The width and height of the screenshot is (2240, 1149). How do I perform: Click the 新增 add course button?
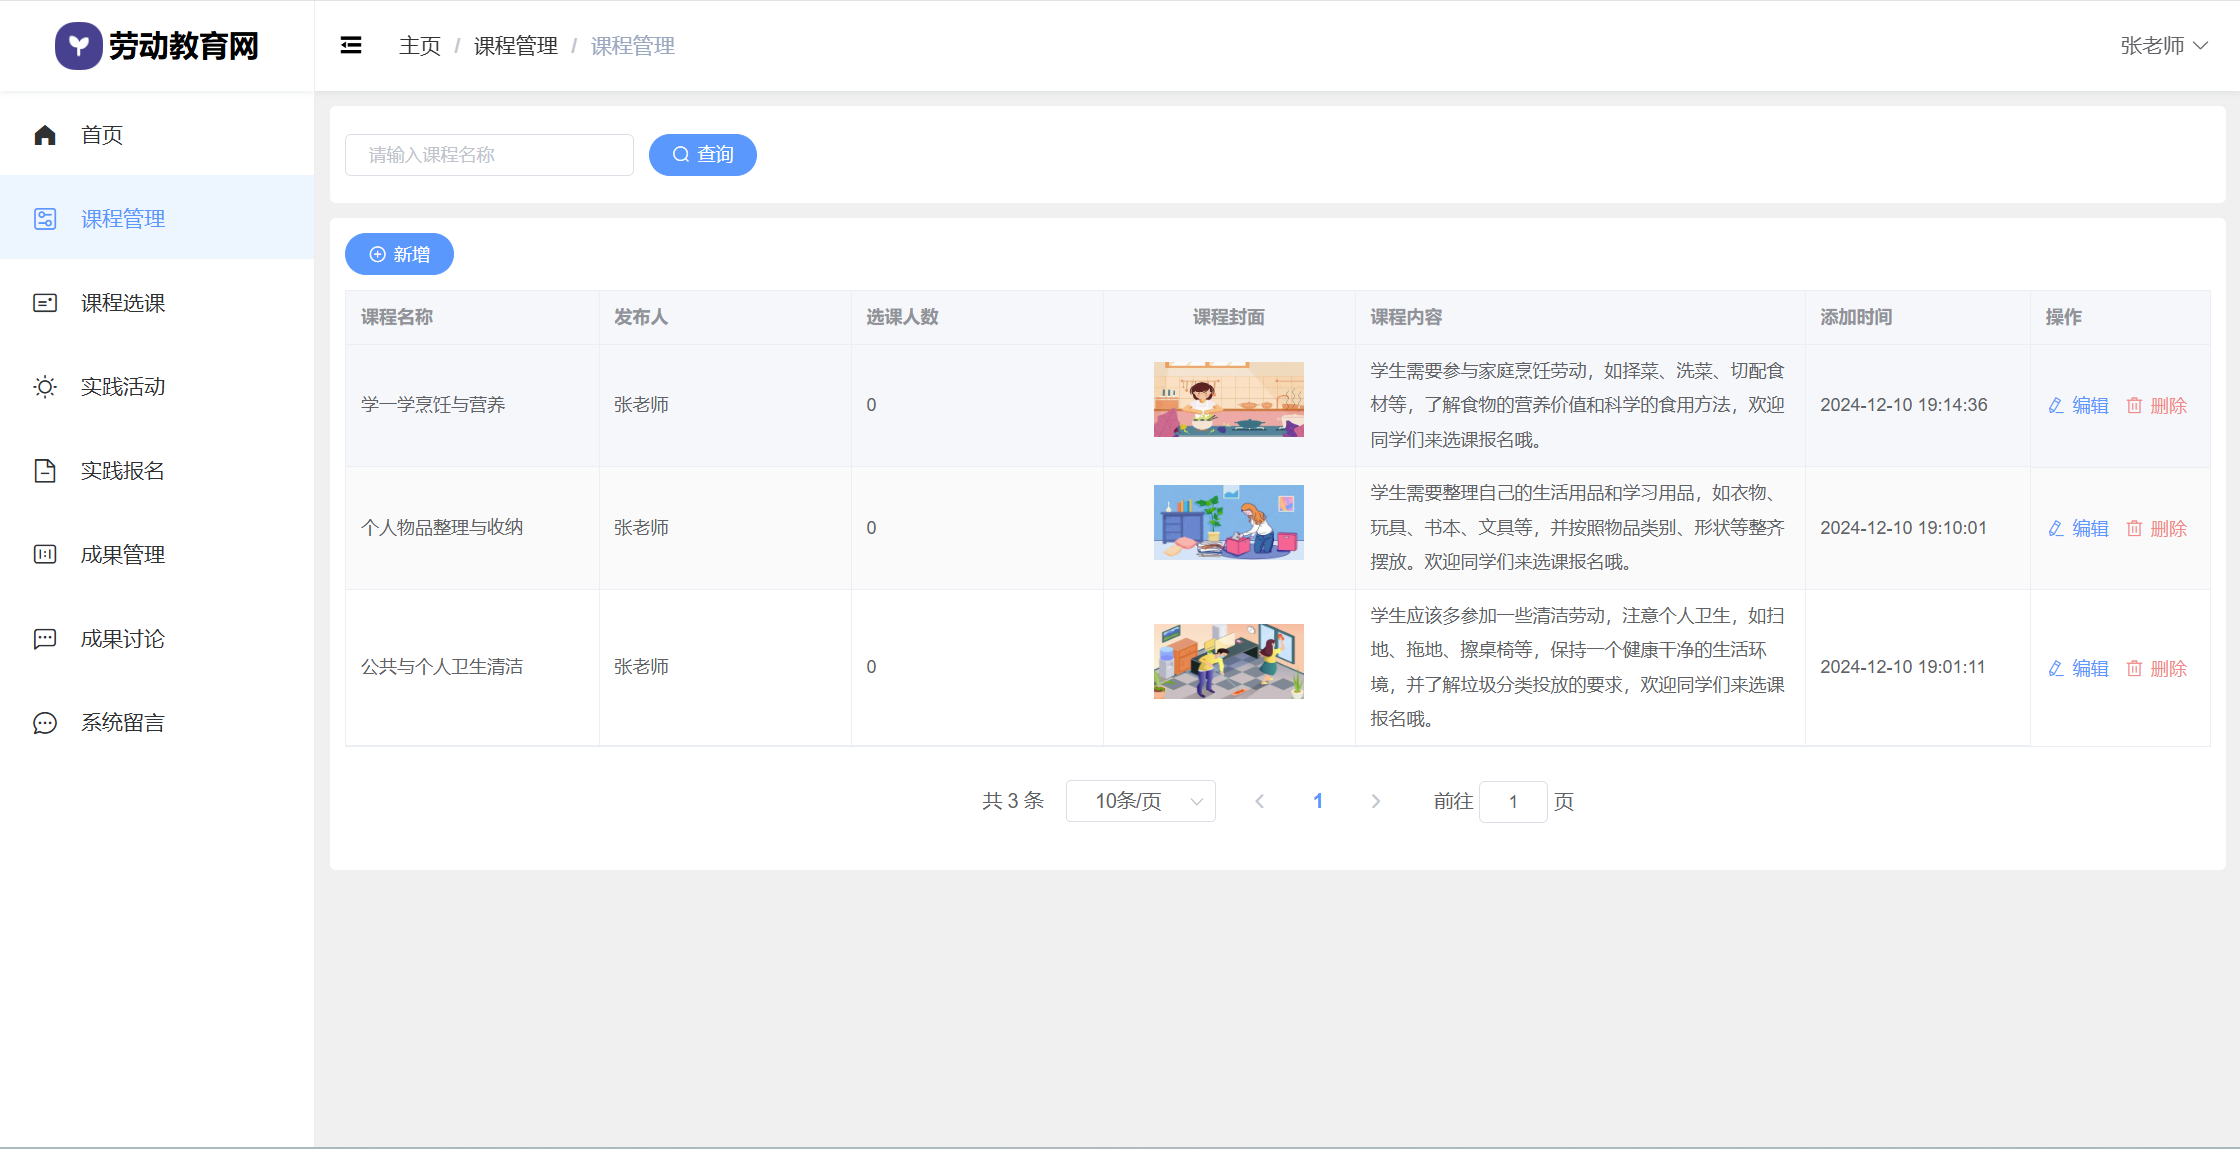(399, 254)
